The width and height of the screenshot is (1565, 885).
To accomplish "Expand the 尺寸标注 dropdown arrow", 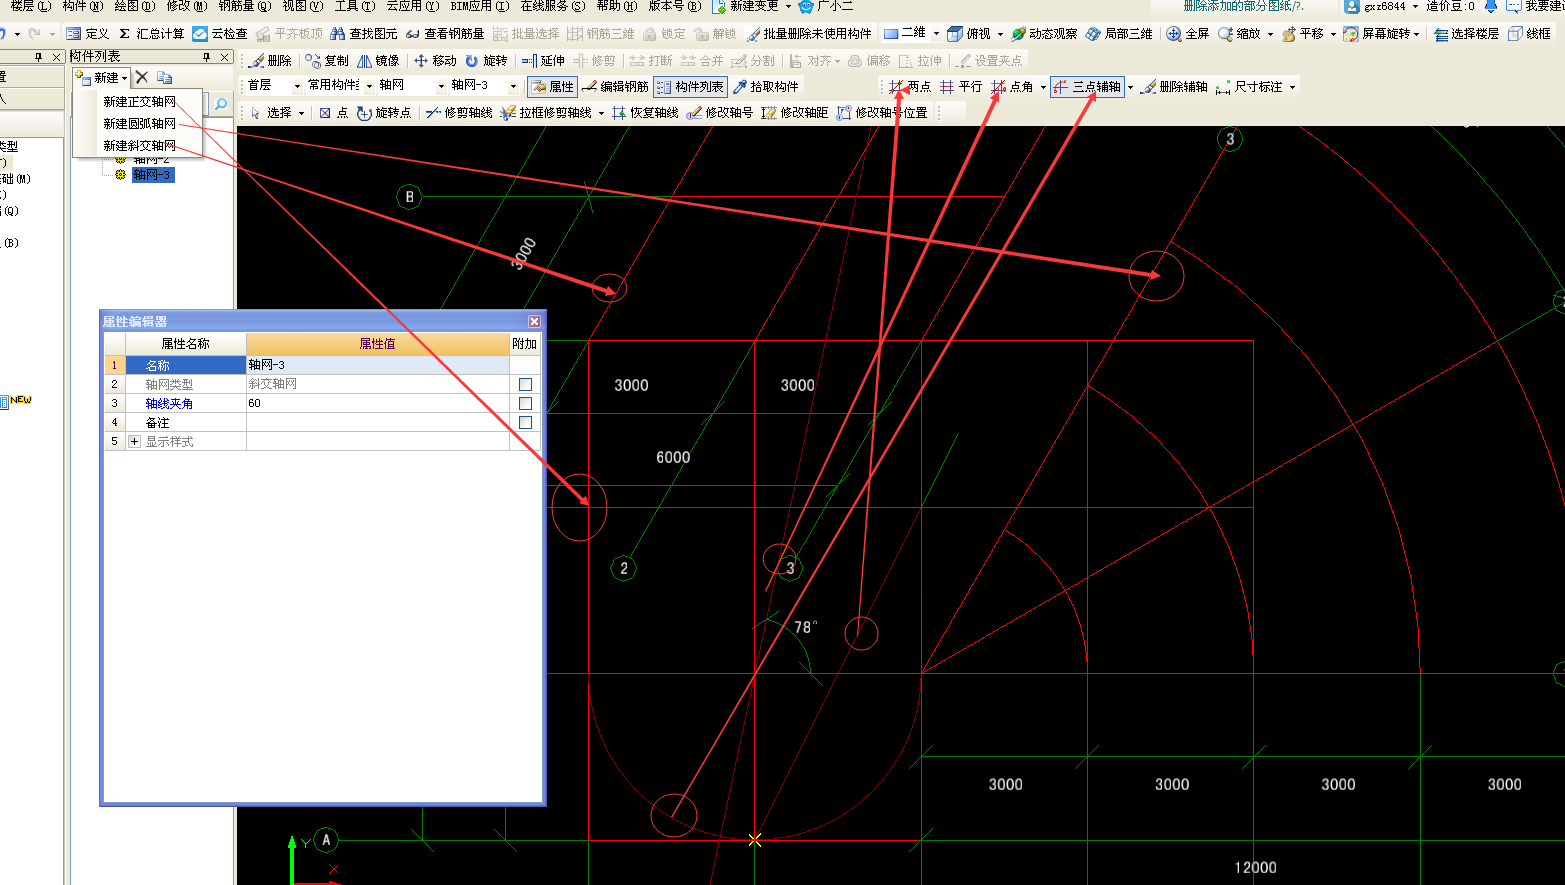I will 1292,87.
